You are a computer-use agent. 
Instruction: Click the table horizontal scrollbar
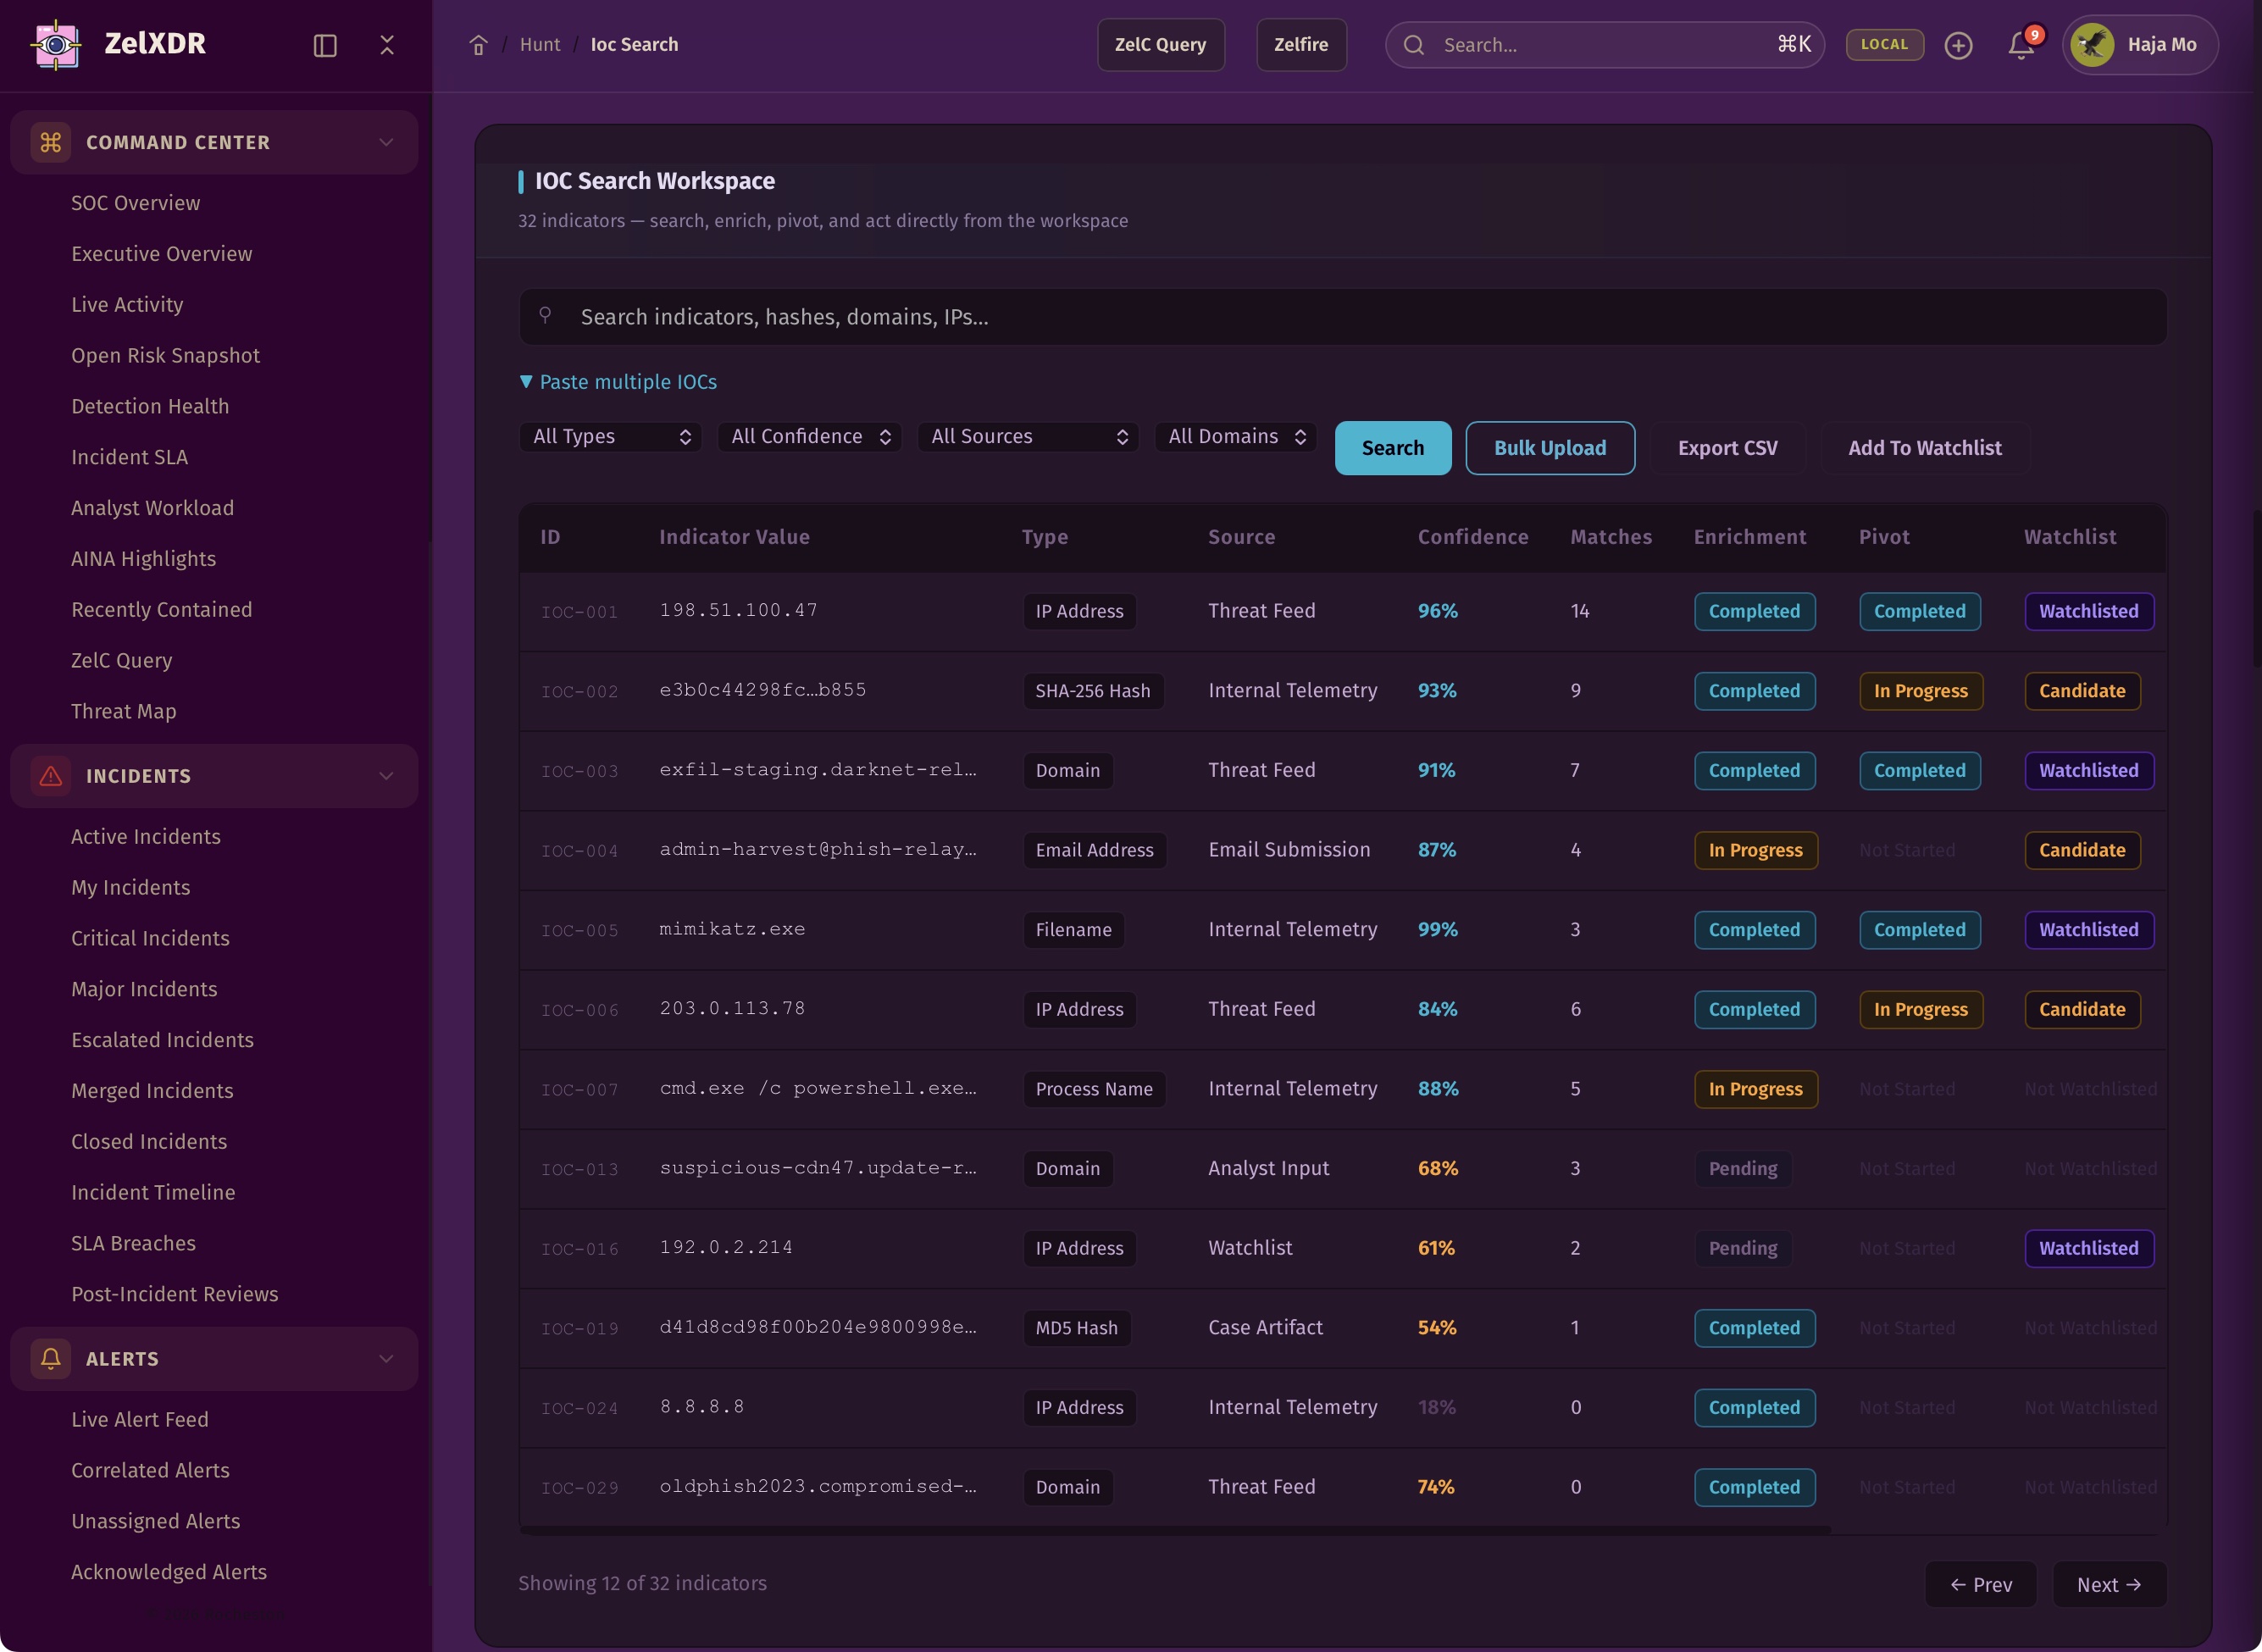click(x=1175, y=1530)
